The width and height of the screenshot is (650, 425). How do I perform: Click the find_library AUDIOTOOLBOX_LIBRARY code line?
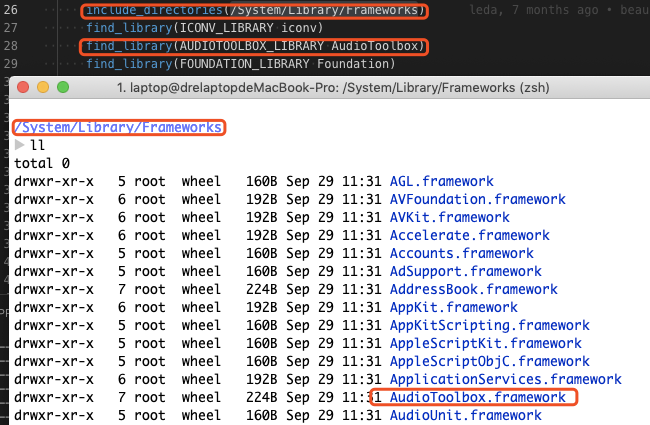click(x=254, y=47)
